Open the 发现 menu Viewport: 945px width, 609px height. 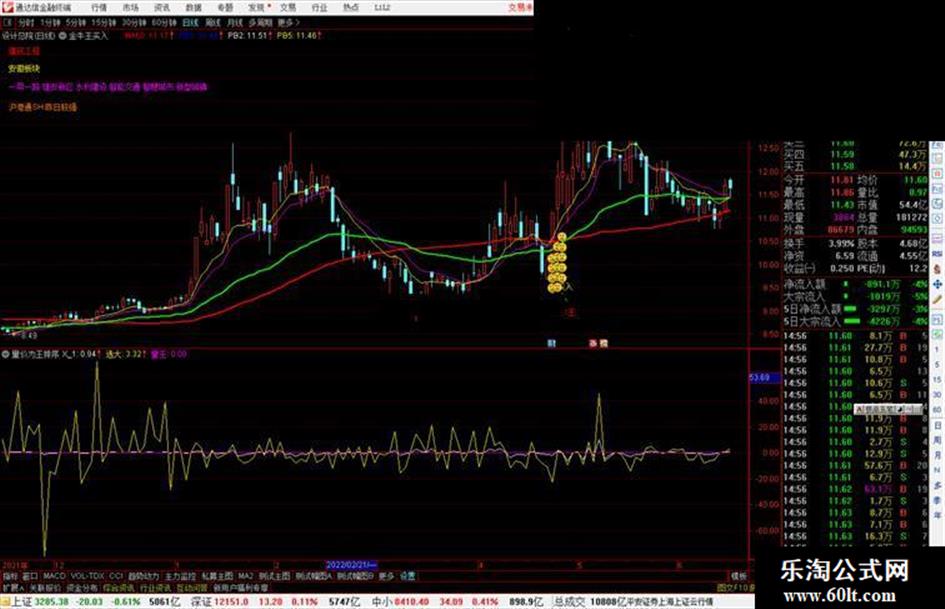[x=257, y=7]
